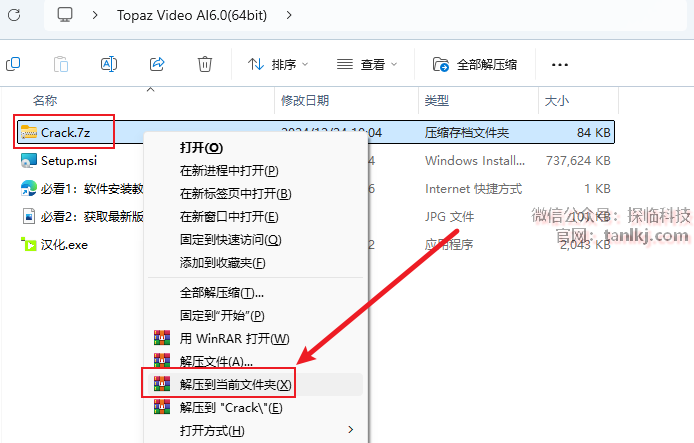Viewport: 694px width, 443px height.
Task: Click the Setup.msi installer icon
Action: (29, 160)
